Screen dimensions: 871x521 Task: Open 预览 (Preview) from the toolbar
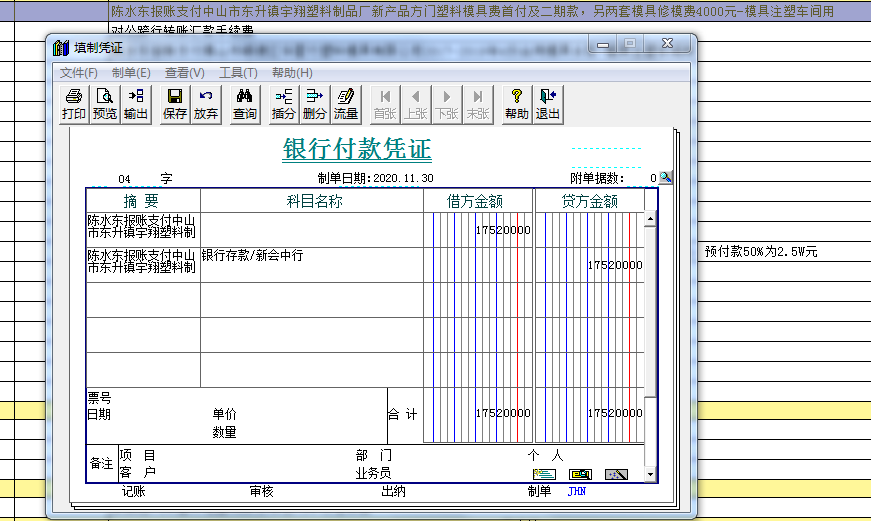(x=104, y=104)
